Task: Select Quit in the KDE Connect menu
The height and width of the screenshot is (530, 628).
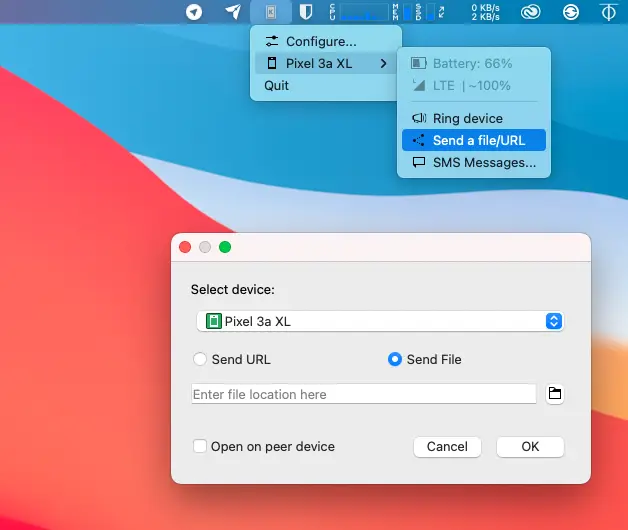Action: point(326,85)
